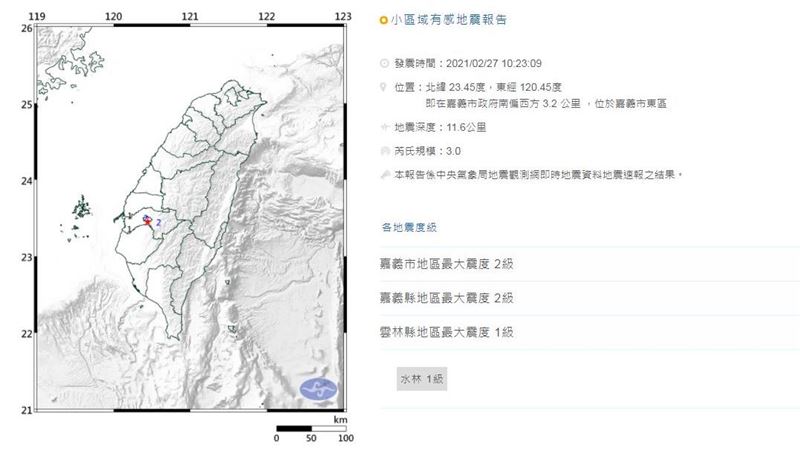
Task: Click latitude label 24 left of map
Action: tap(27, 181)
